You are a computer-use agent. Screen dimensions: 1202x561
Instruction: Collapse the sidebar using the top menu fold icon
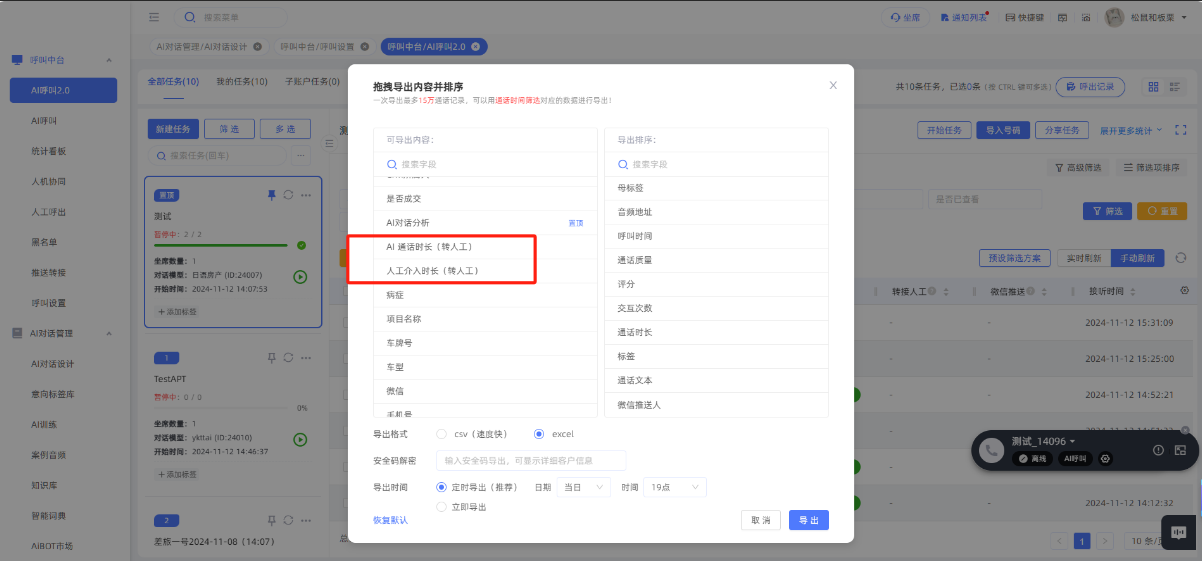coord(153,17)
